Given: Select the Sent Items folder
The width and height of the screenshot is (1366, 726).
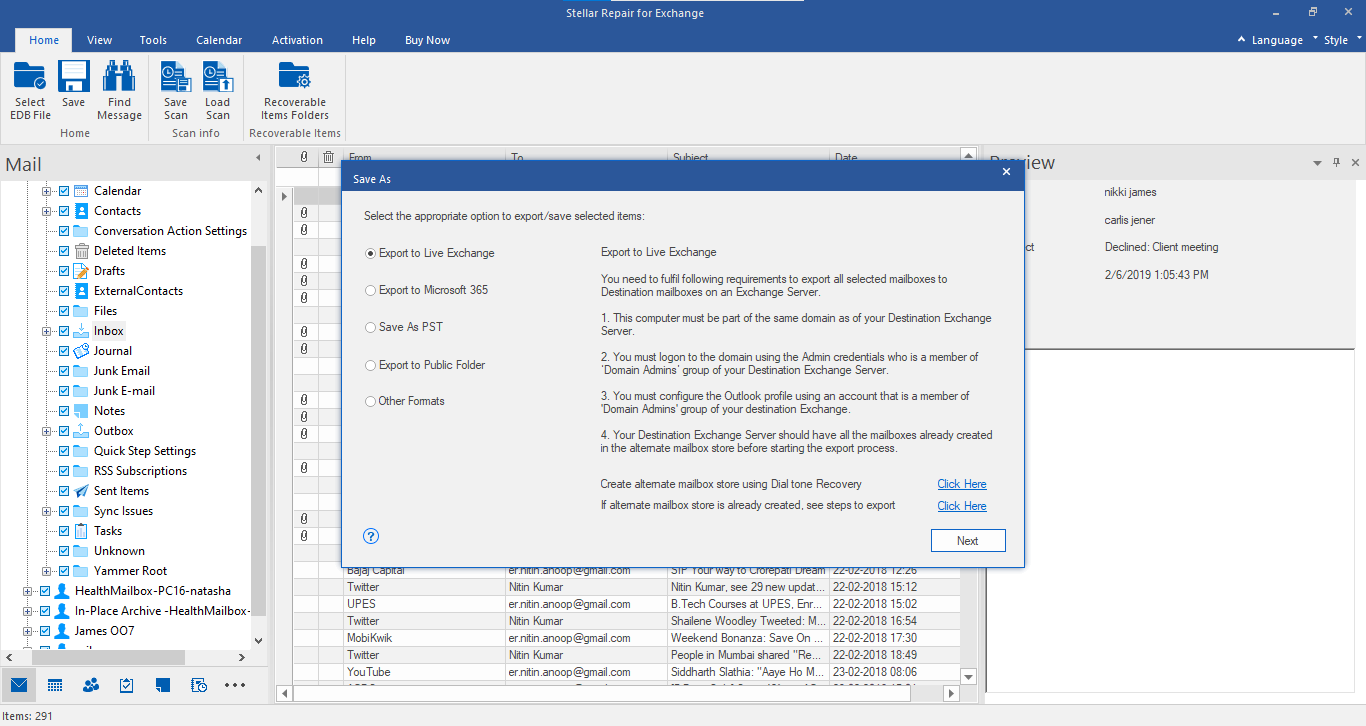Looking at the screenshot, I should 121,491.
